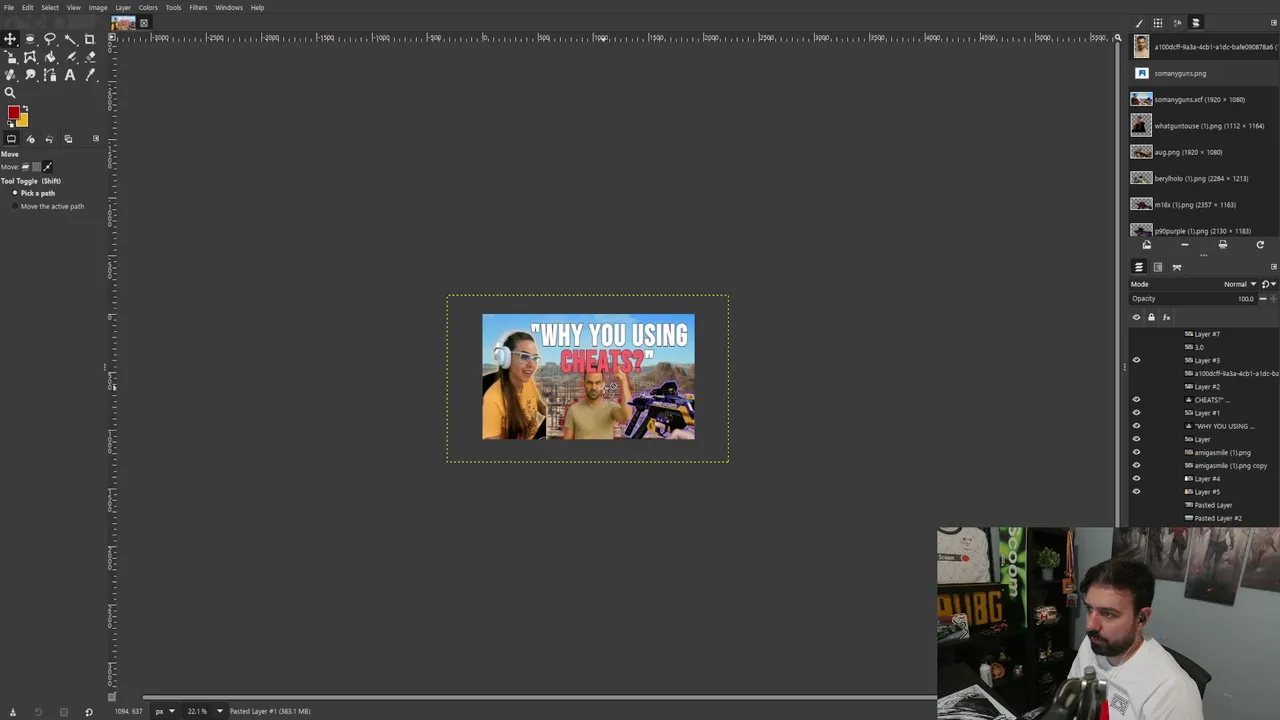The width and height of the screenshot is (1280, 720).
Task: Open somanyguns.xcf from document history
Action: 1204,99
